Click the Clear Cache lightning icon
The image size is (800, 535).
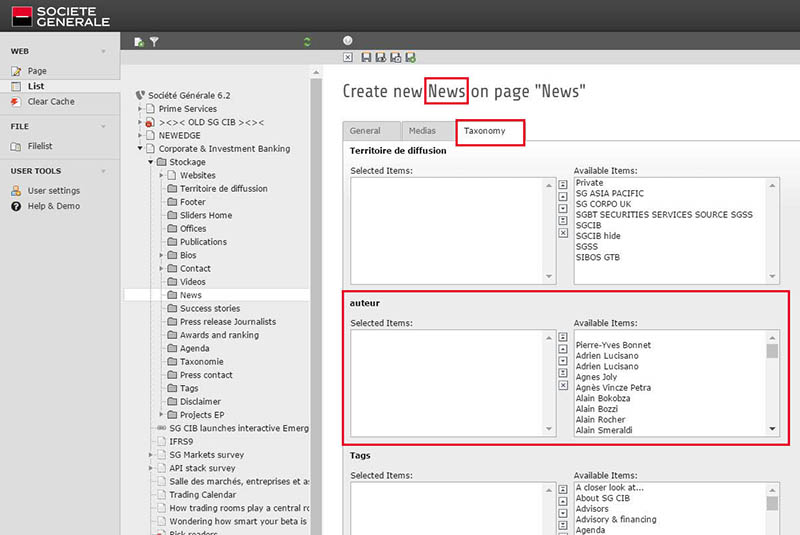(x=16, y=101)
